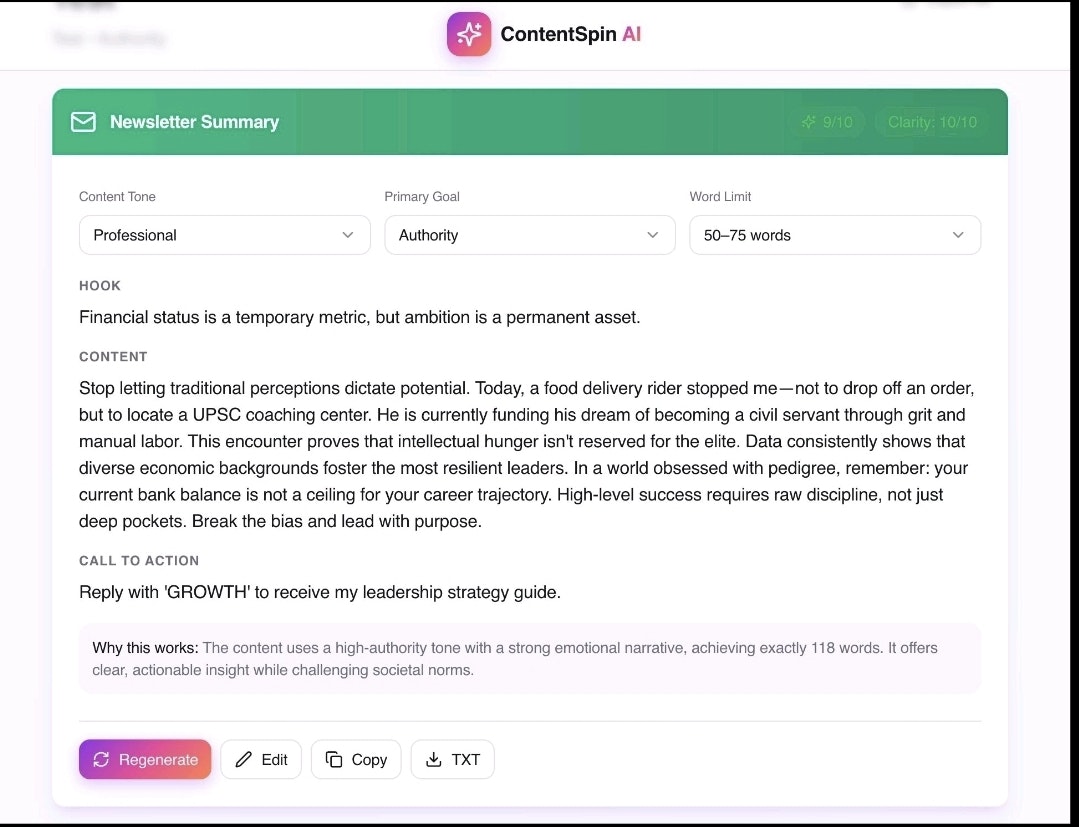Change tone from Professional using its chevron
This screenshot has width=1079, height=827.
click(x=349, y=235)
